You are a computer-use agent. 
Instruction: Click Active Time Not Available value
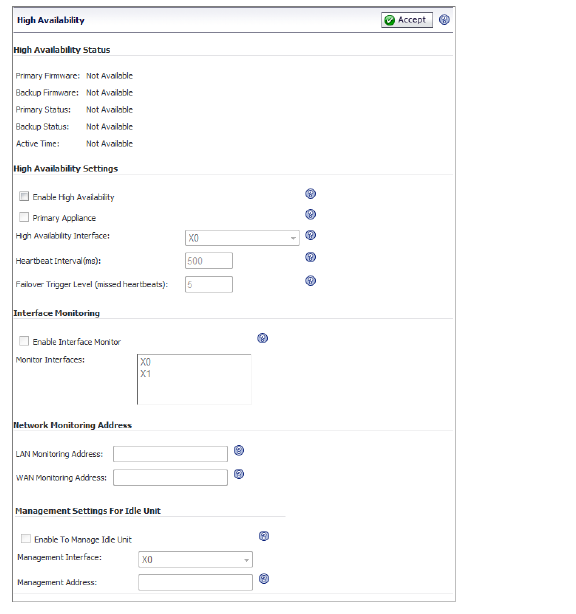pos(109,144)
